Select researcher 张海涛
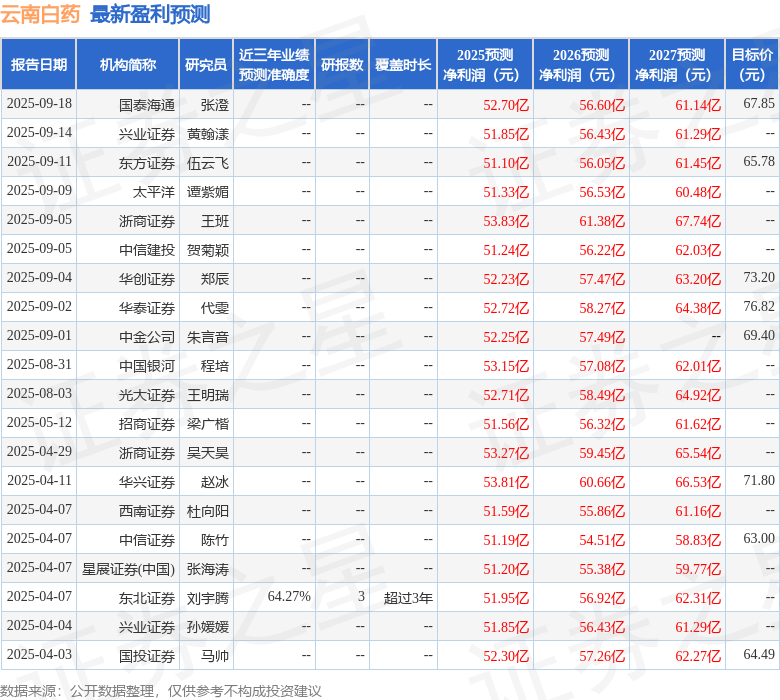 (x=208, y=569)
